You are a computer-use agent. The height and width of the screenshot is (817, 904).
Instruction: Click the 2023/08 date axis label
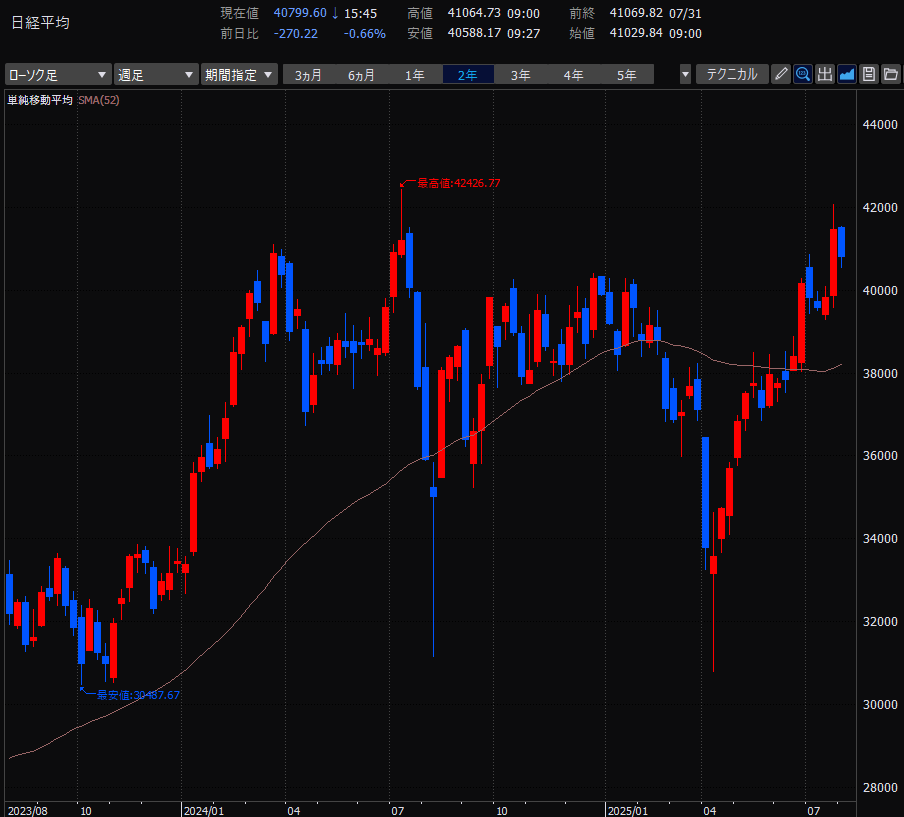click(x=28, y=811)
